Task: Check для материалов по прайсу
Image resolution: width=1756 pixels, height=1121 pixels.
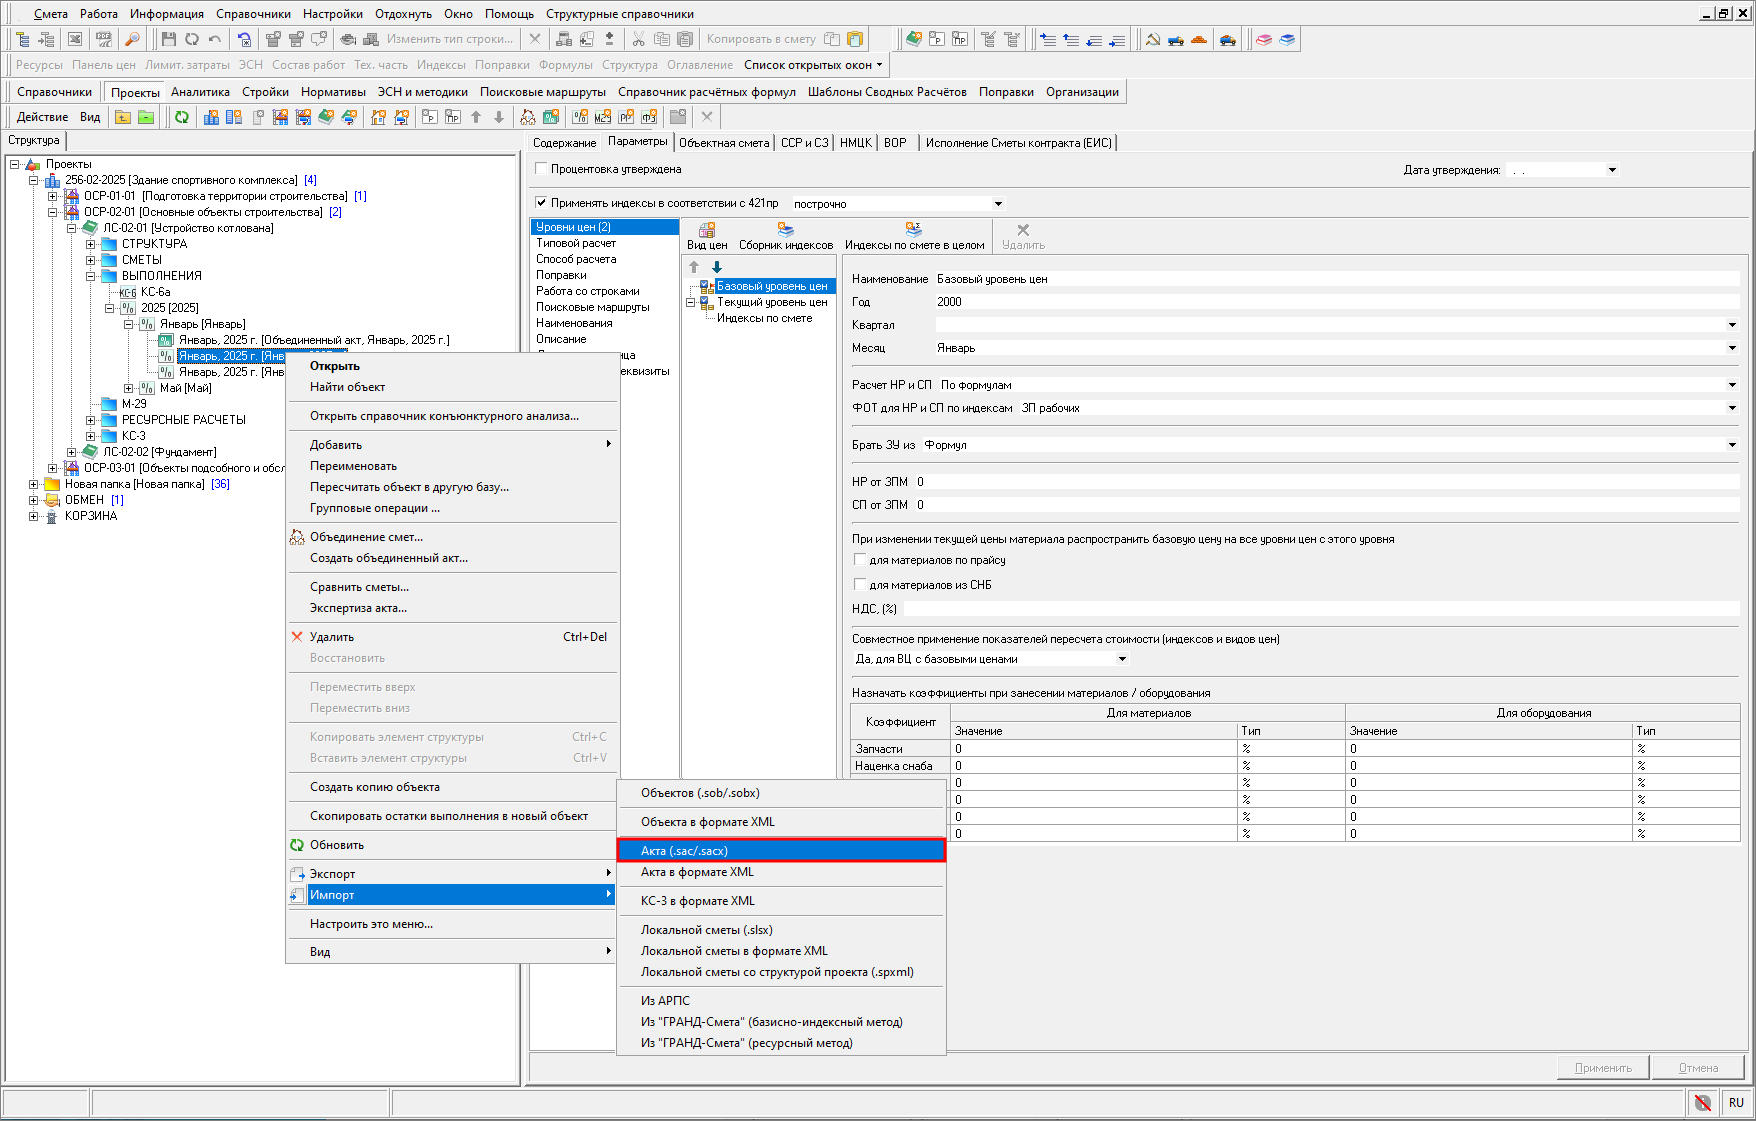Action: point(859,560)
